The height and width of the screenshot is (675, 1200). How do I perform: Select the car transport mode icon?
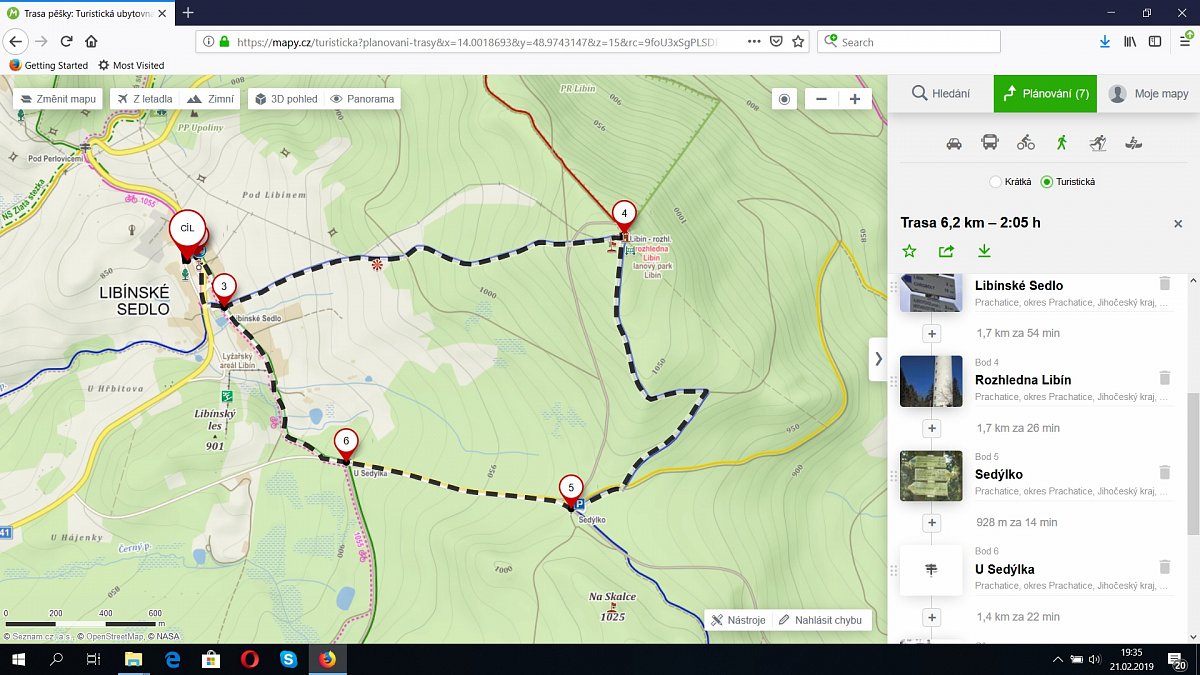click(x=954, y=143)
